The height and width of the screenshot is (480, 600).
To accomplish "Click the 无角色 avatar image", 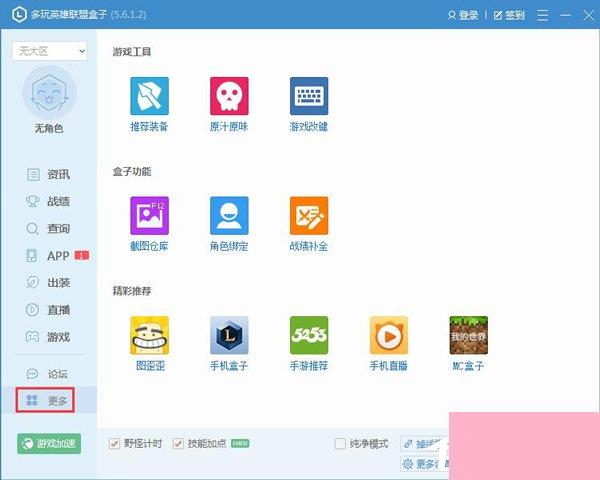I will 49,92.
